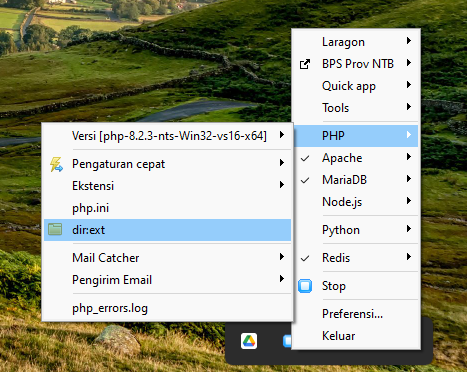Viewport: 467px width, 372px height.
Task: Select the Node.js menu label
Action: [342, 202]
